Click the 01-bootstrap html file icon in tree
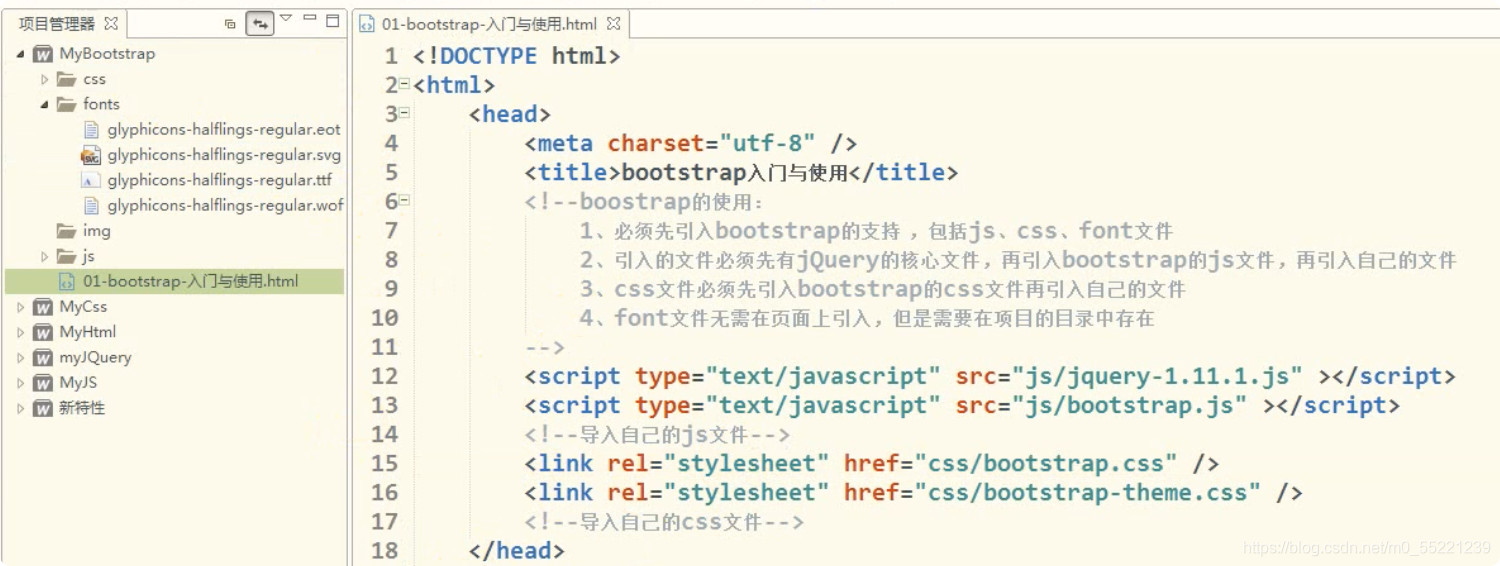Screen dimensions: 1500x566 click(x=67, y=282)
